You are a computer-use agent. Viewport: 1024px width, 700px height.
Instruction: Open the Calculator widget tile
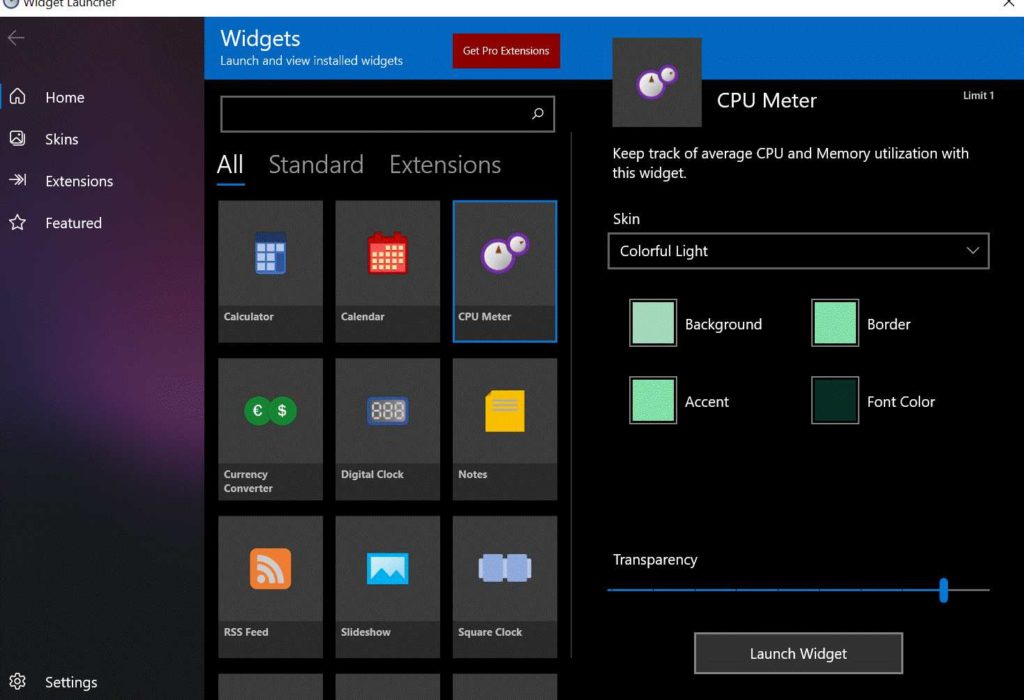tap(270, 271)
